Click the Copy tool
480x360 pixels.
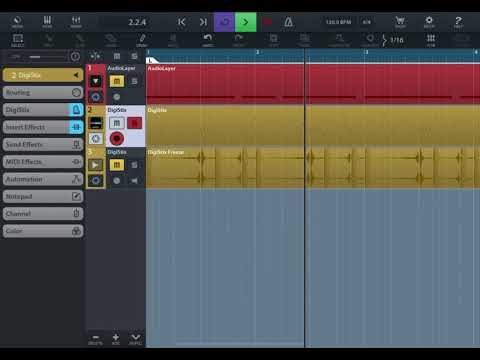coord(274,40)
